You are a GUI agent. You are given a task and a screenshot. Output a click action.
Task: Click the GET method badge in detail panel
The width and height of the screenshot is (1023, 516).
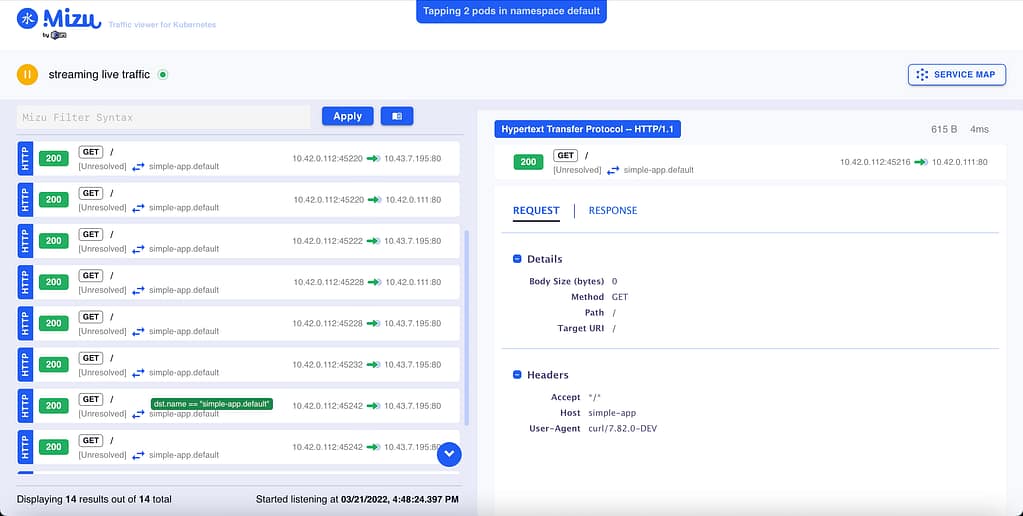click(x=565, y=156)
